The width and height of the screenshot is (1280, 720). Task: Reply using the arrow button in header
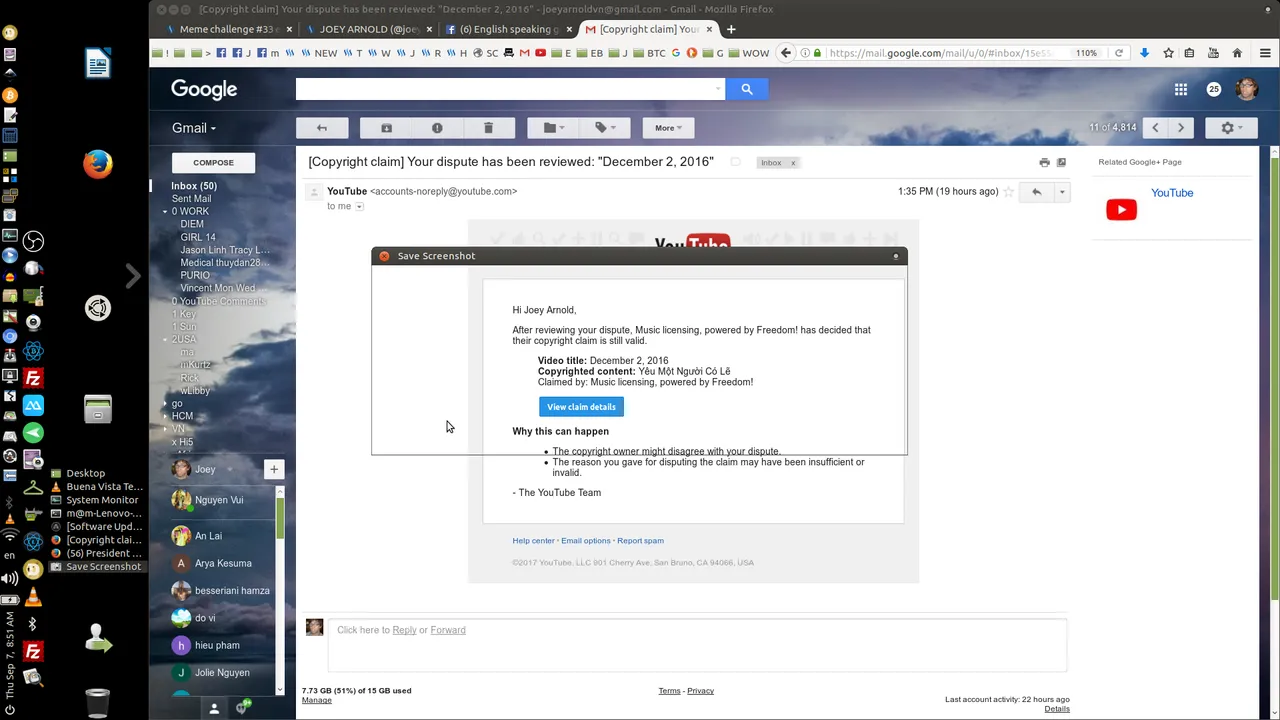click(x=1036, y=191)
